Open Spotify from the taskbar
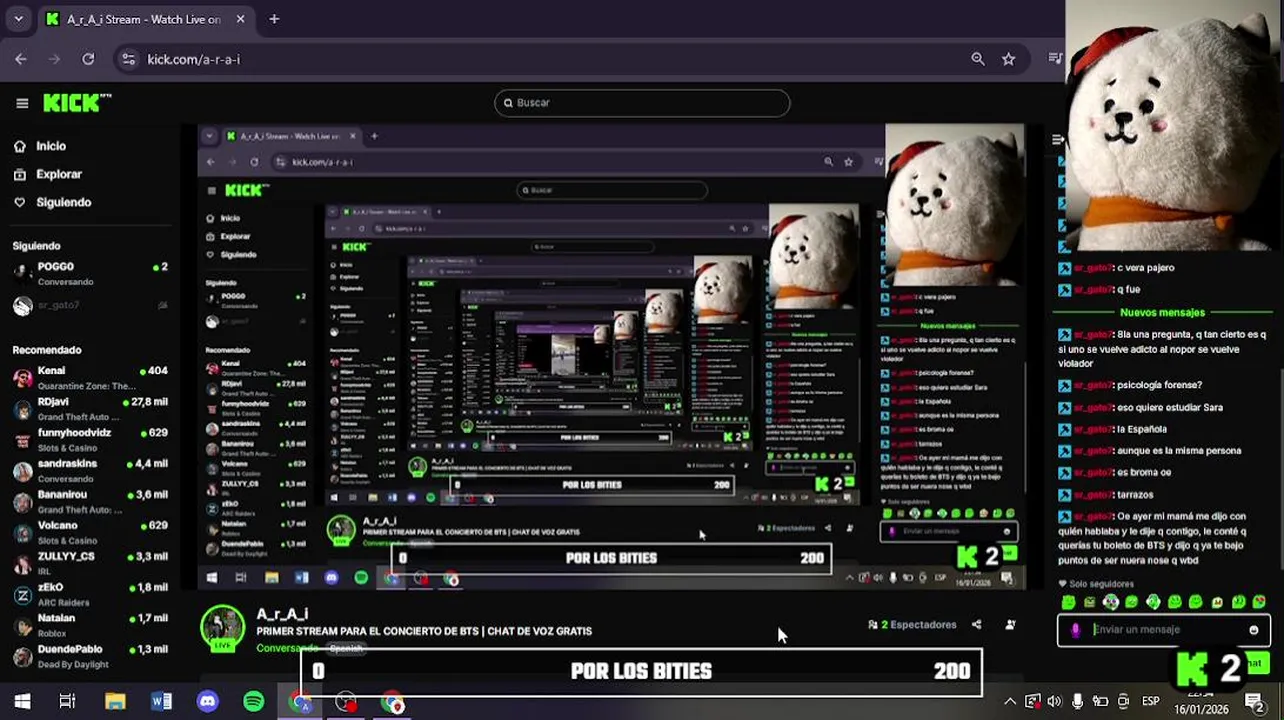1284x720 pixels. tap(254, 702)
